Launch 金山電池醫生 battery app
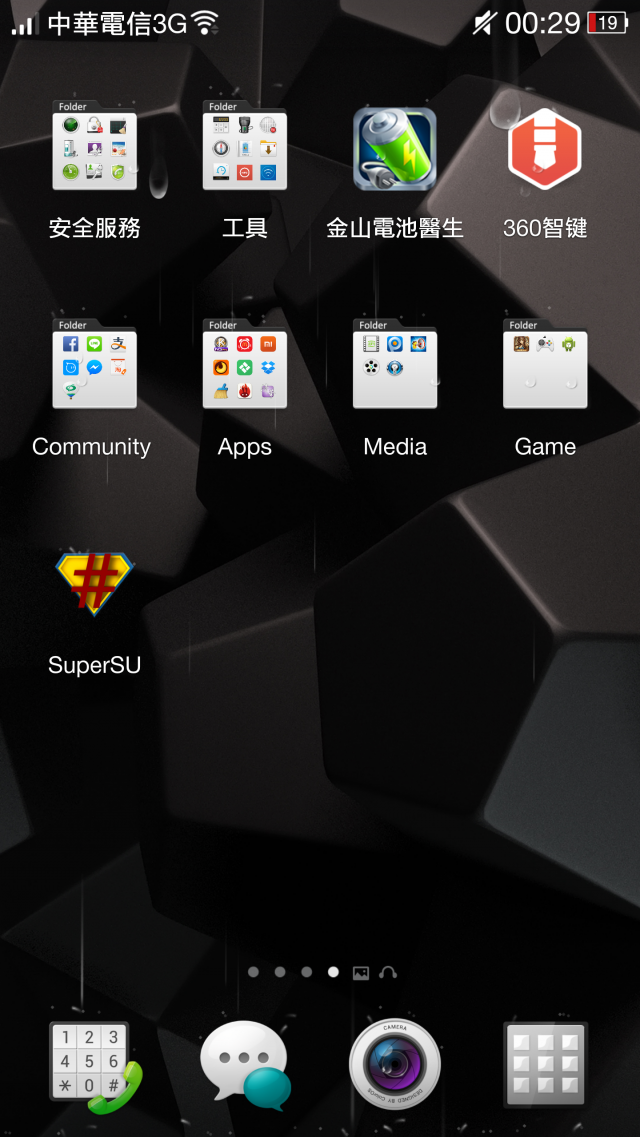 [x=395, y=149]
